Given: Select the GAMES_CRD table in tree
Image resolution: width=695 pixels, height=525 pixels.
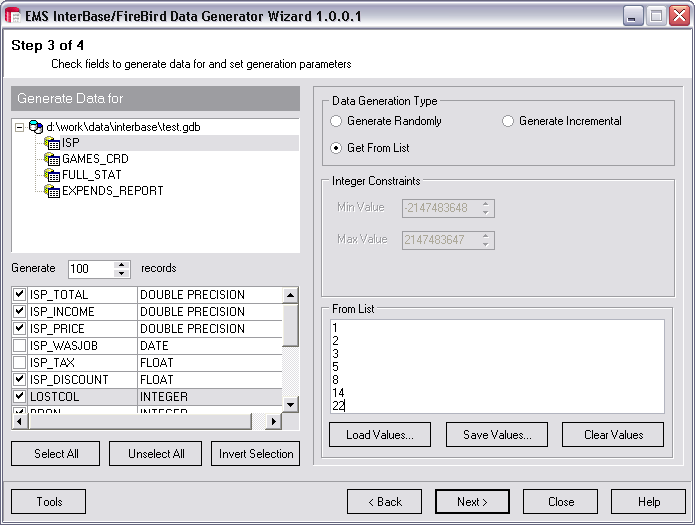Looking at the screenshot, I should [x=95, y=159].
